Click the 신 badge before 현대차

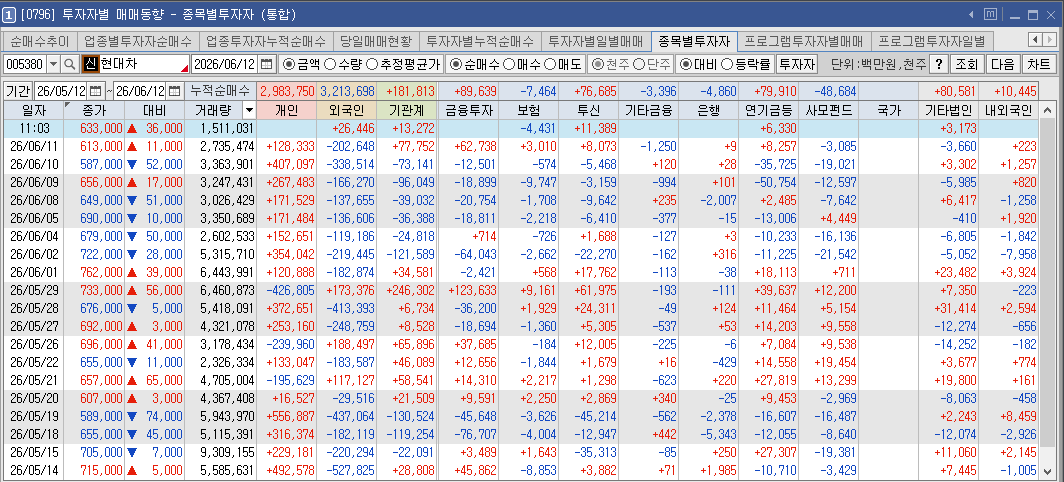click(90, 64)
